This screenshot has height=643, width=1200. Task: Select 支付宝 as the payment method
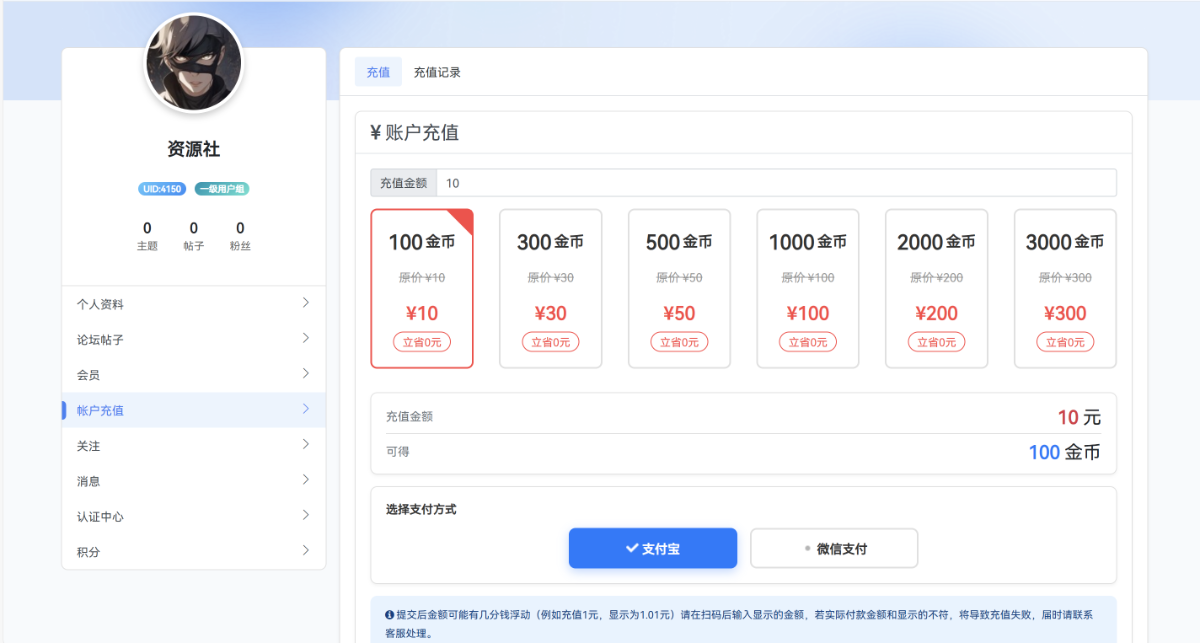coord(652,548)
